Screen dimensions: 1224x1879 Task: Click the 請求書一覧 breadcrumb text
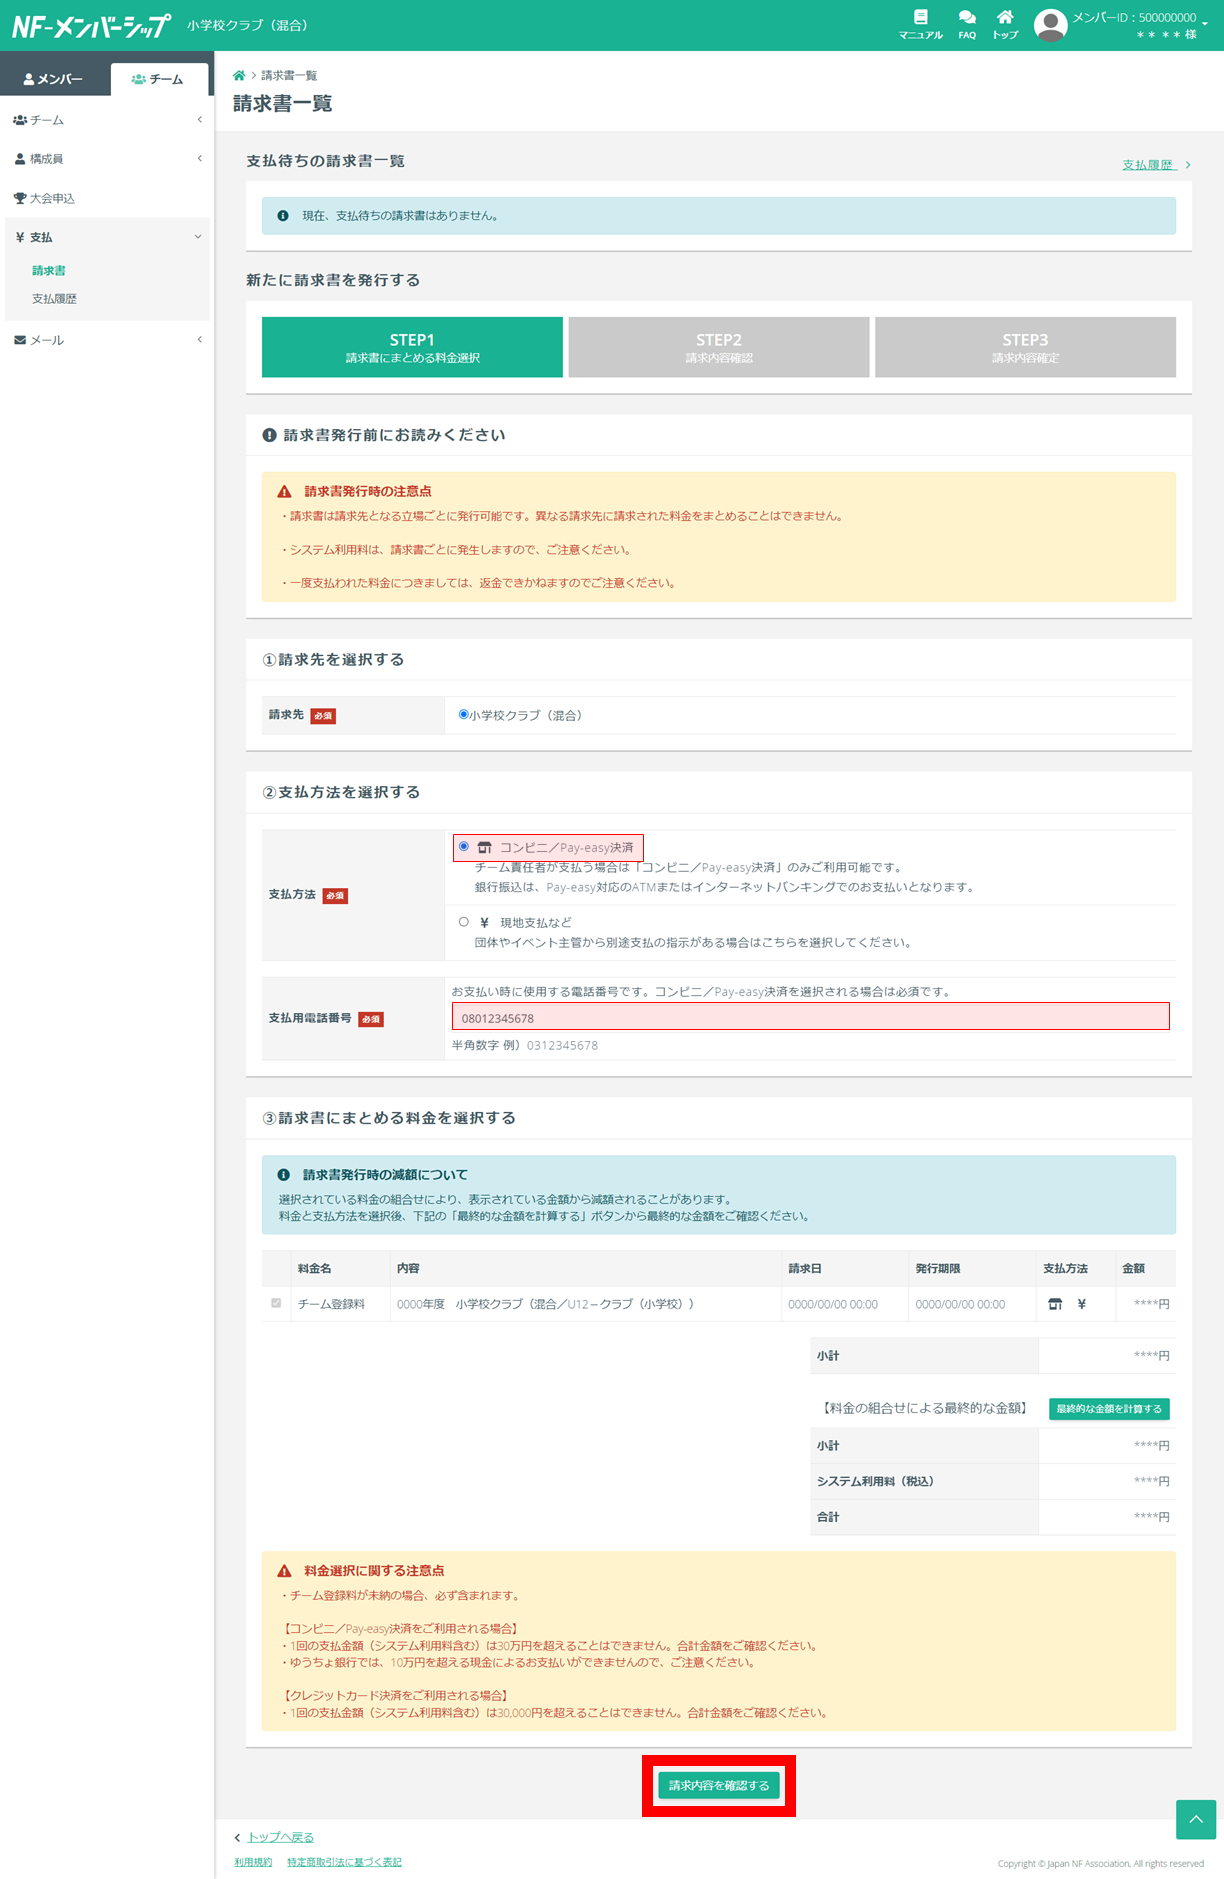289,75
